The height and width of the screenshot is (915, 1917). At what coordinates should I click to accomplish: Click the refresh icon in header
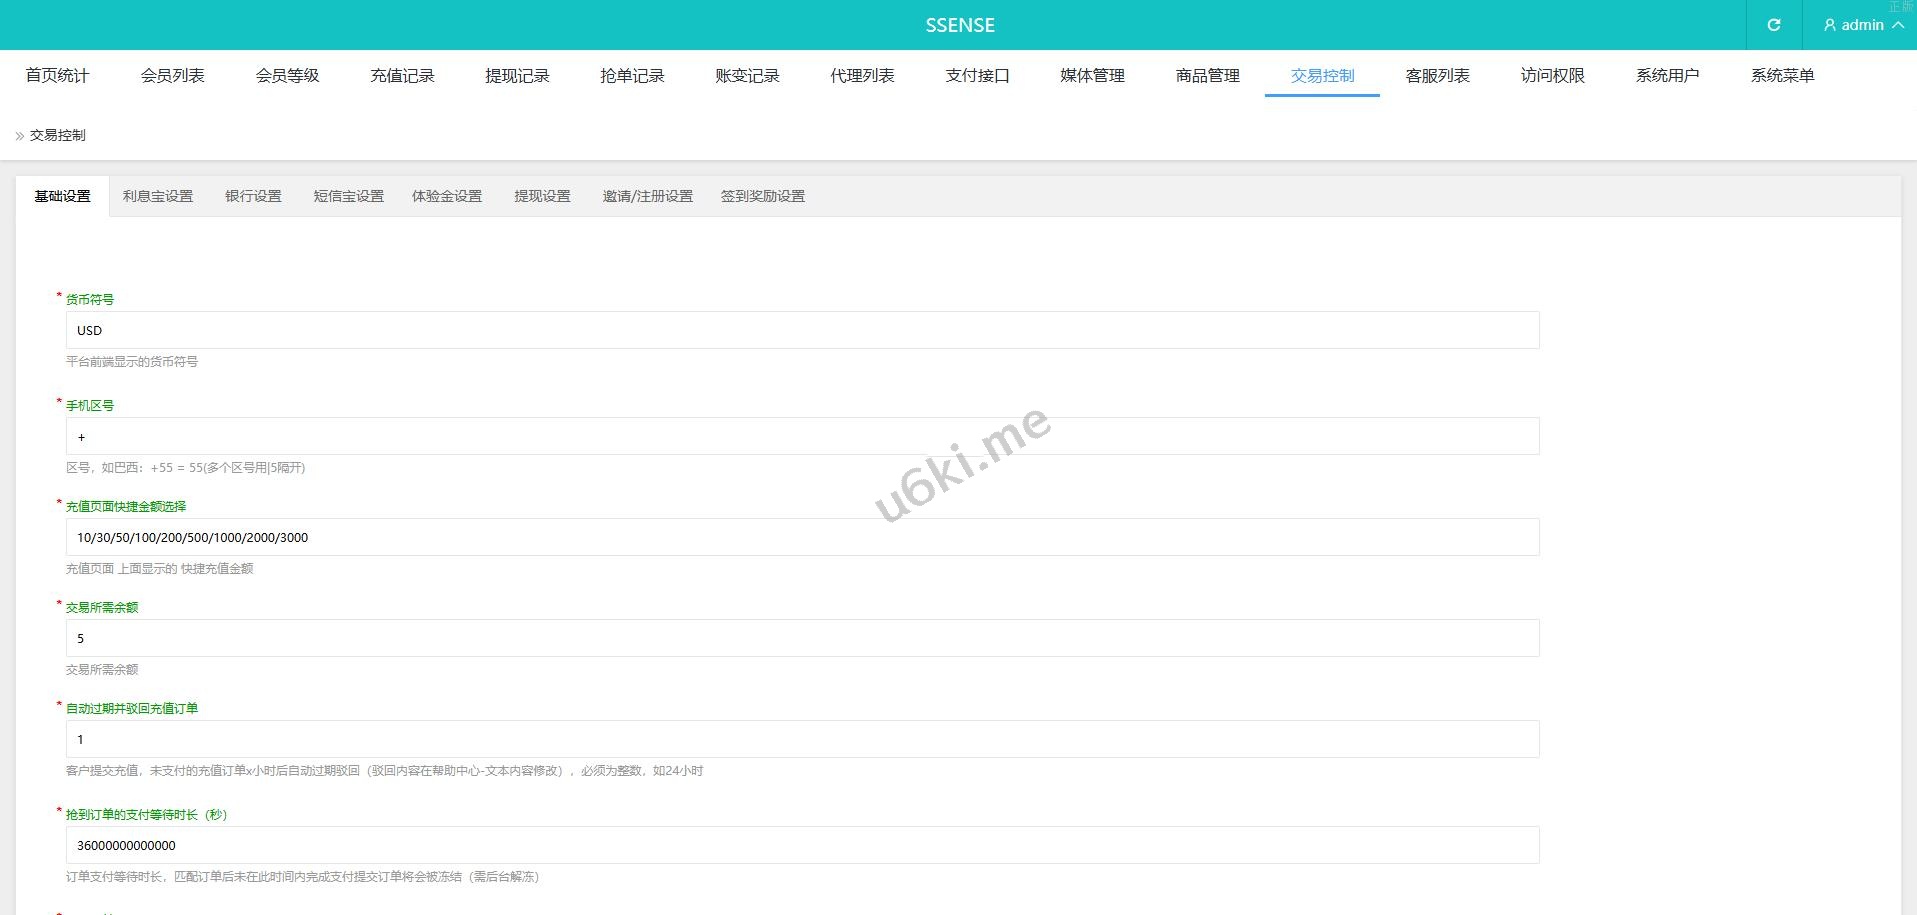[x=1773, y=25]
